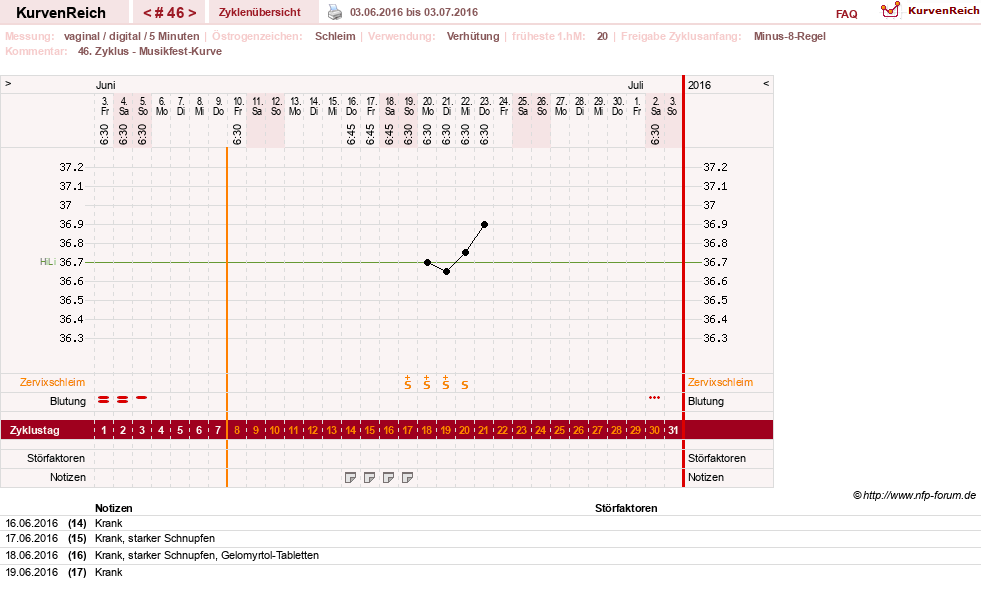Click cervical mucus S+ symbol on 19. June
This screenshot has height=607, width=981.
(408, 382)
